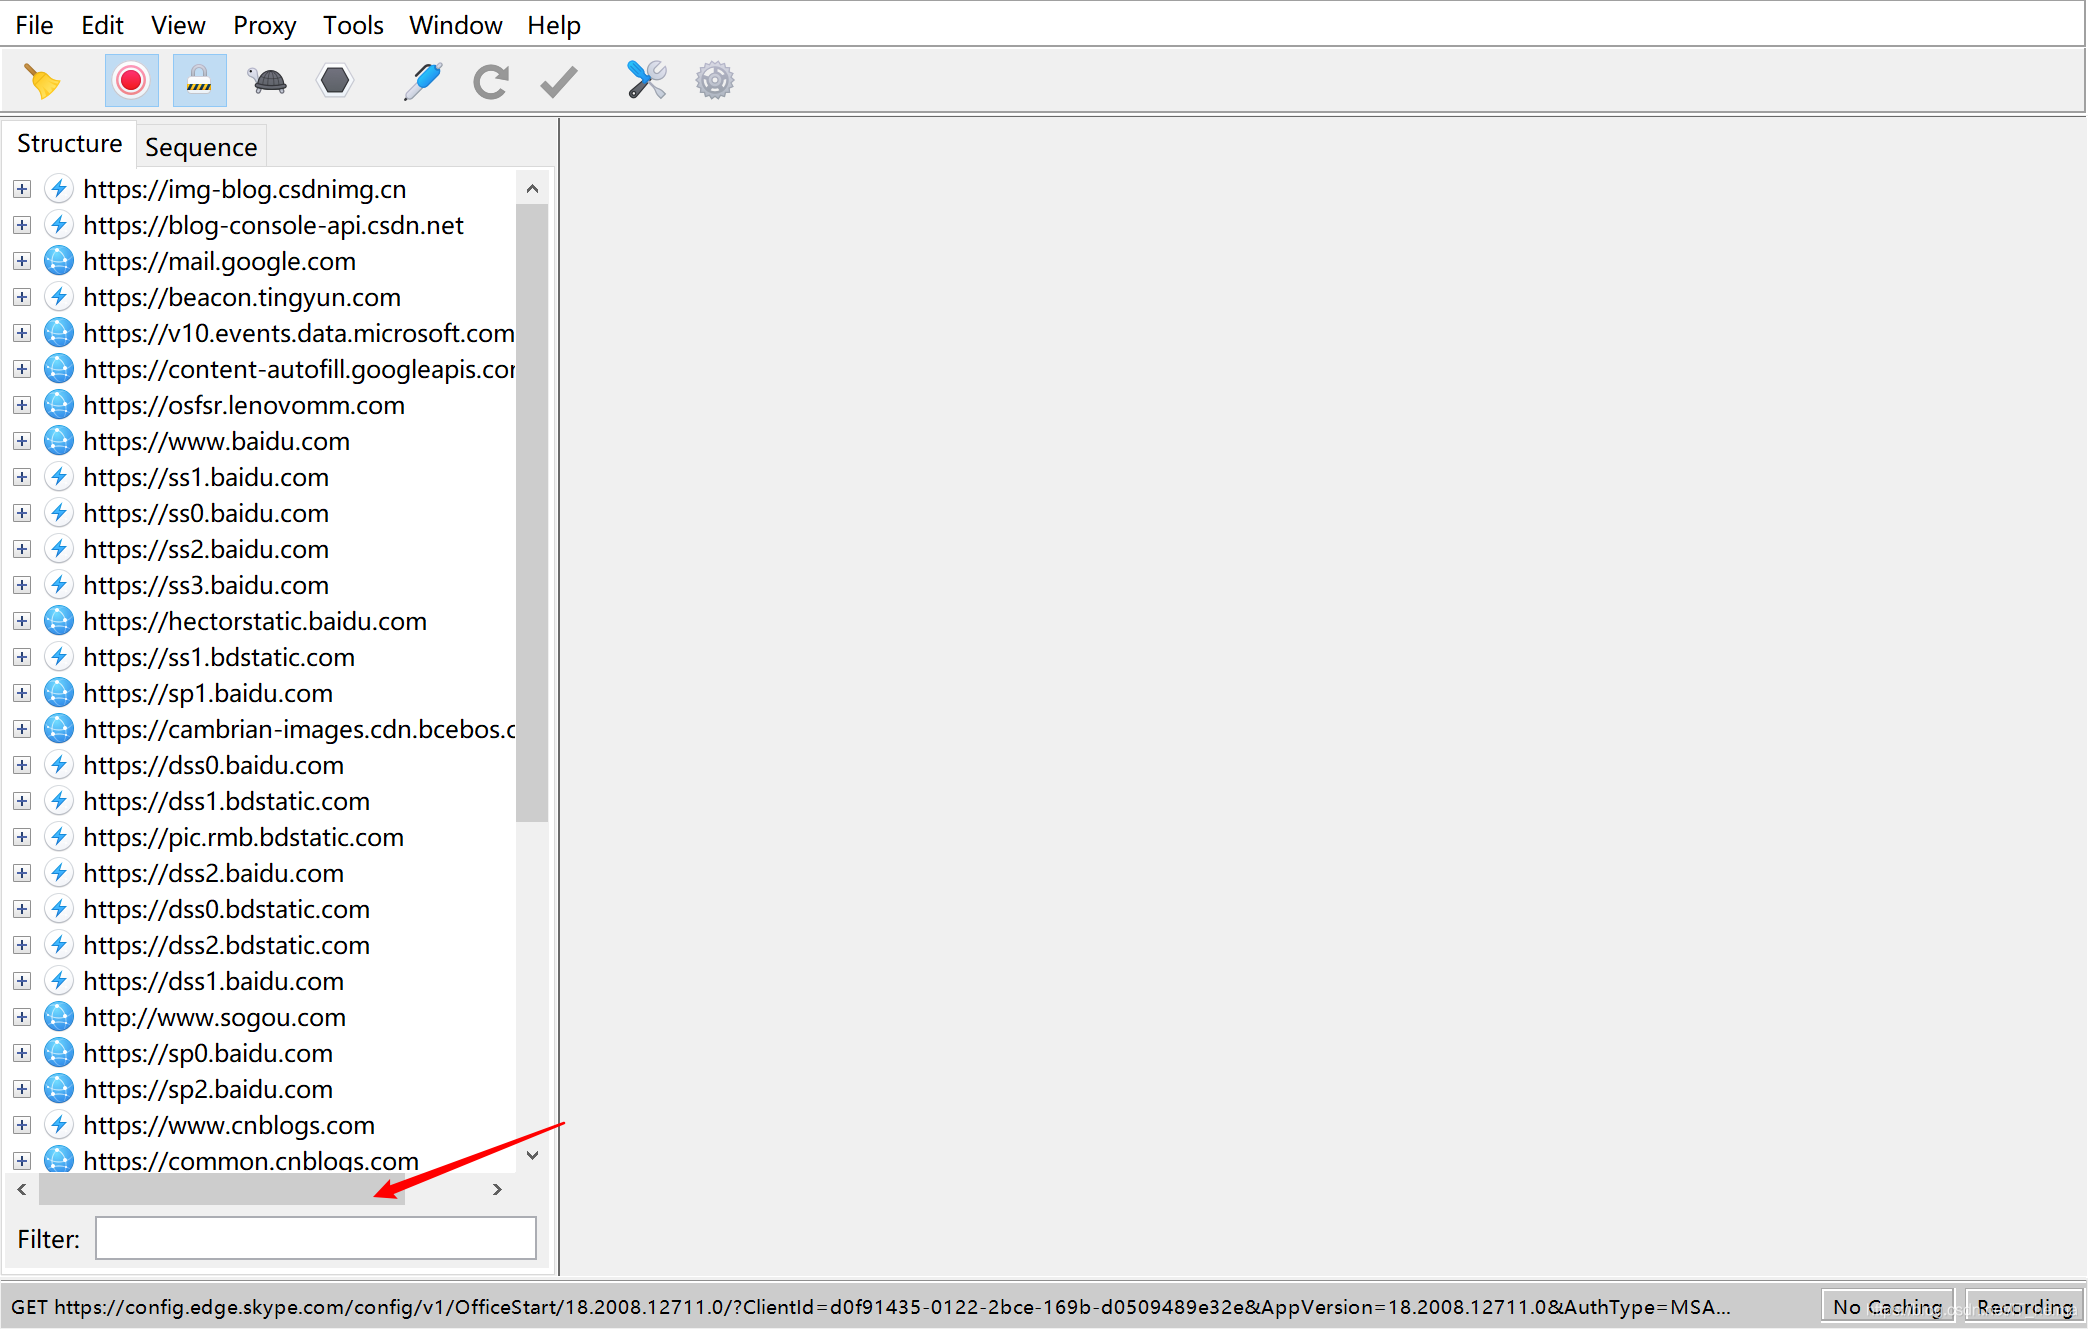Click the No Caching status button

[x=1887, y=1306]
